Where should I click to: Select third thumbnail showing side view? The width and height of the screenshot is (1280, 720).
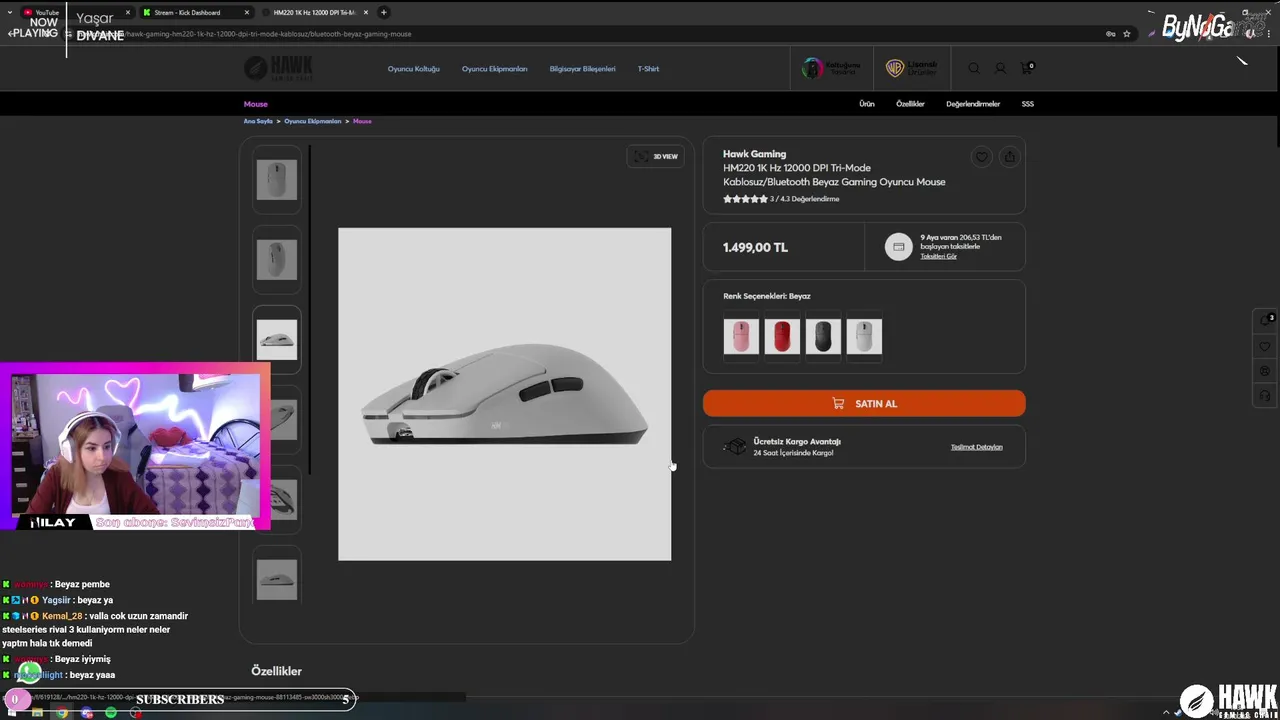[x=276, y=340]
